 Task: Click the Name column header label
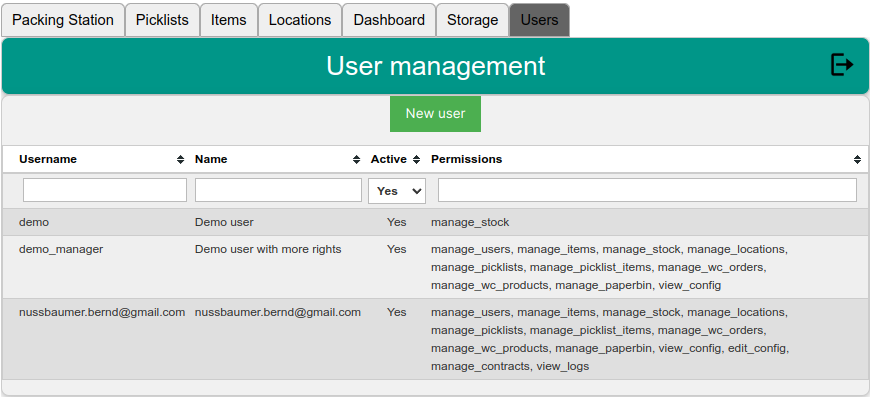click(x=211, y=159)
